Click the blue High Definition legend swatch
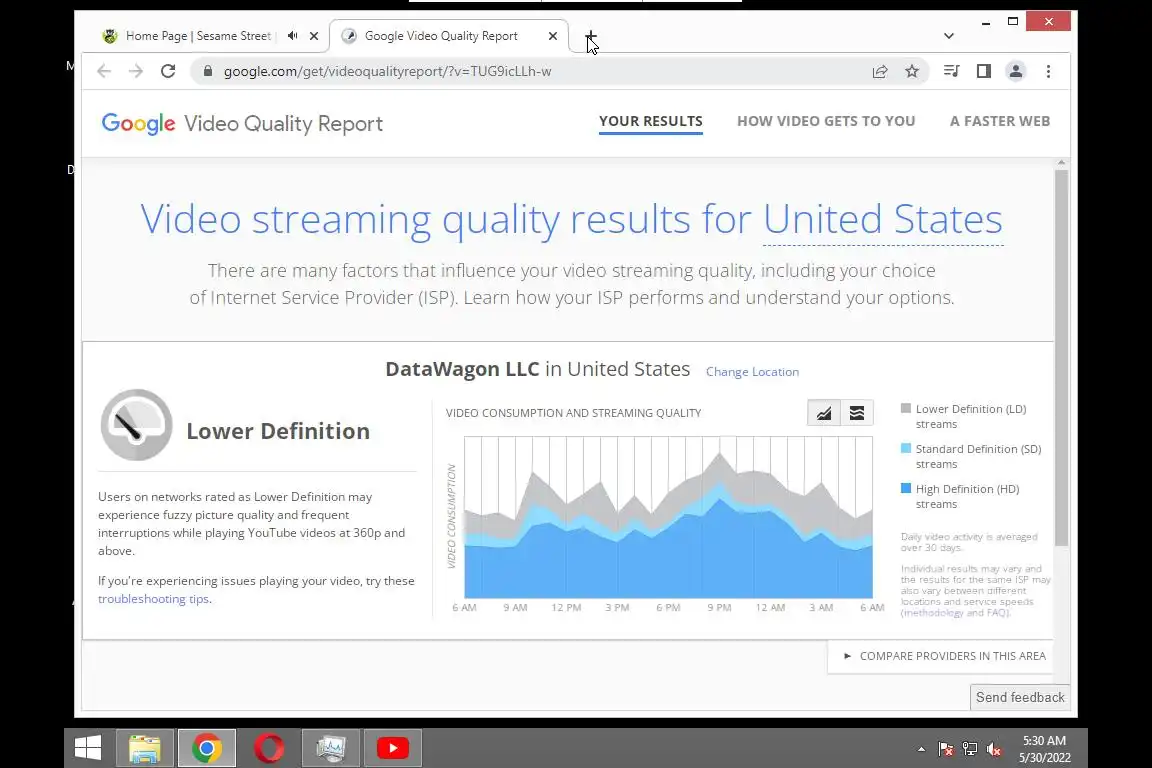The height and width of the screenshot is (768, 1152). tap(906, 488)
